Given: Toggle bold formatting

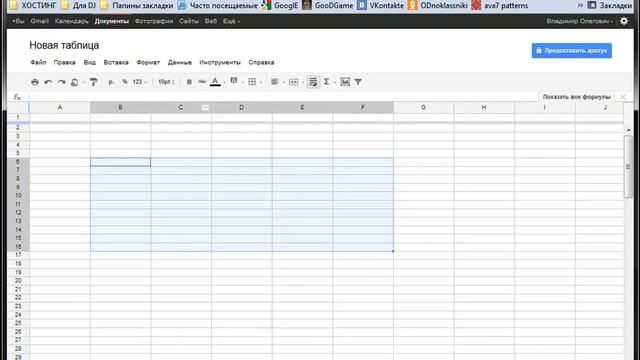Looking at the screenshot, I should pos(189,82).
